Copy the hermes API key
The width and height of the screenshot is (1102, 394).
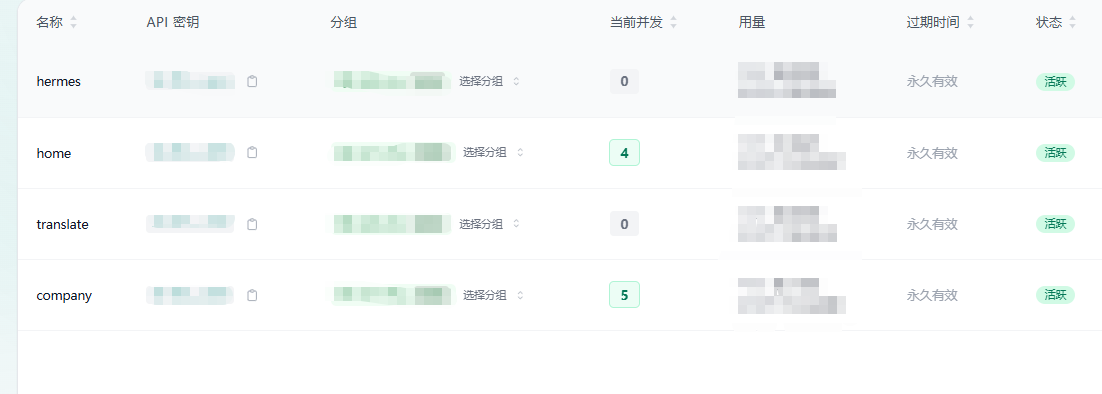[x=252, y=81]
